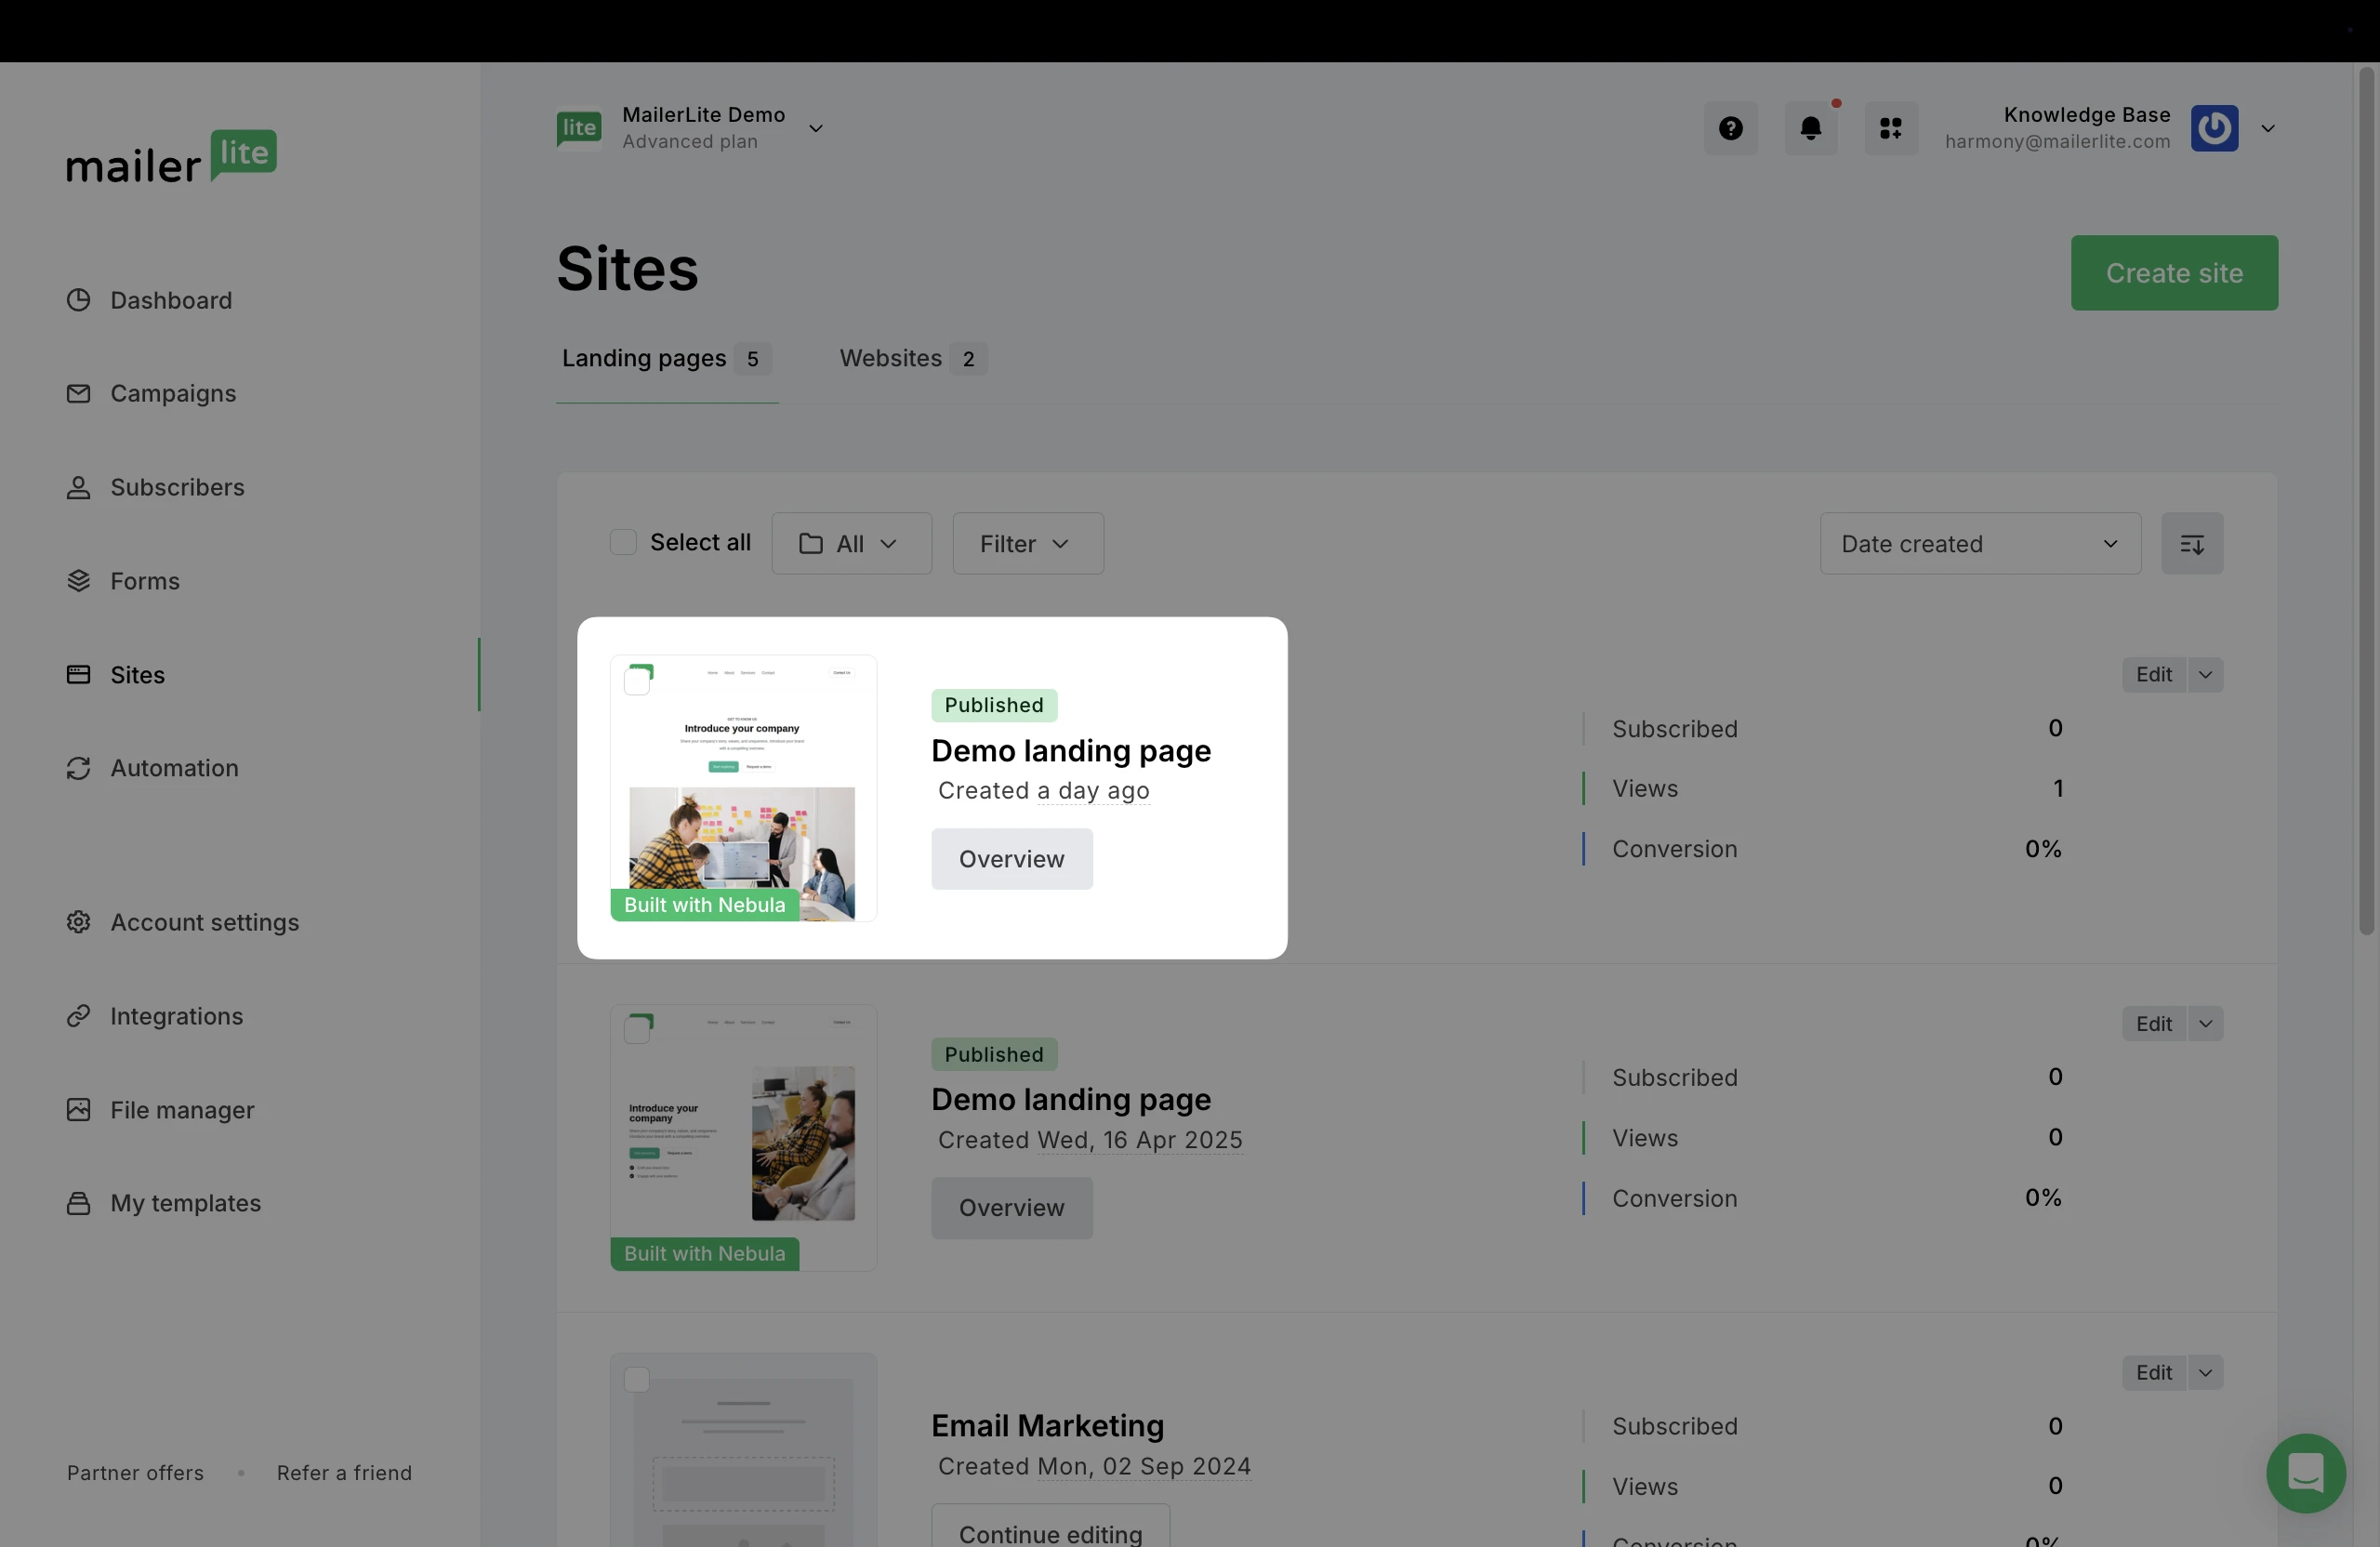Go to Automation in sidebar
2380x1547 pixels.
[174, 768]
